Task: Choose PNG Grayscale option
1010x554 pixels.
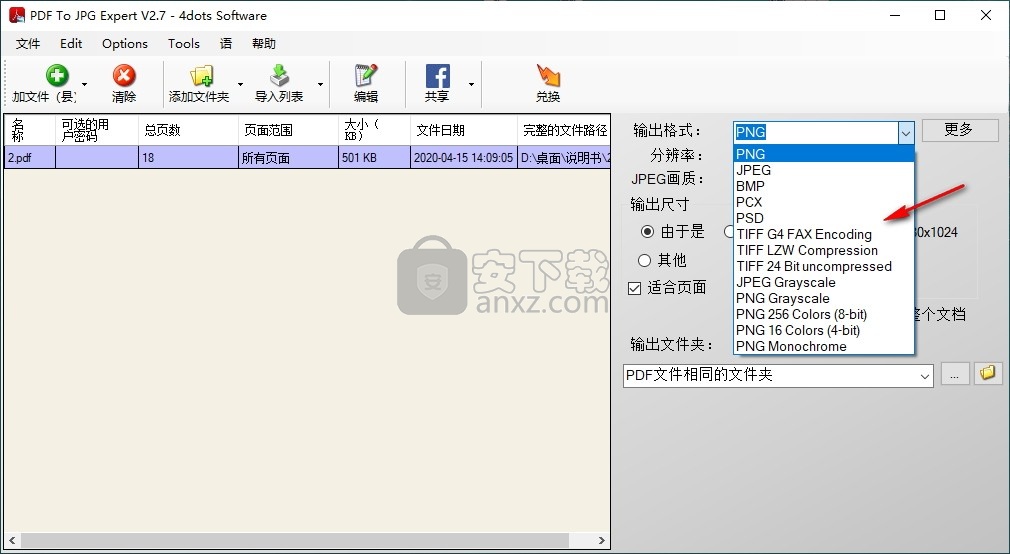Action: tap(824, 298)
